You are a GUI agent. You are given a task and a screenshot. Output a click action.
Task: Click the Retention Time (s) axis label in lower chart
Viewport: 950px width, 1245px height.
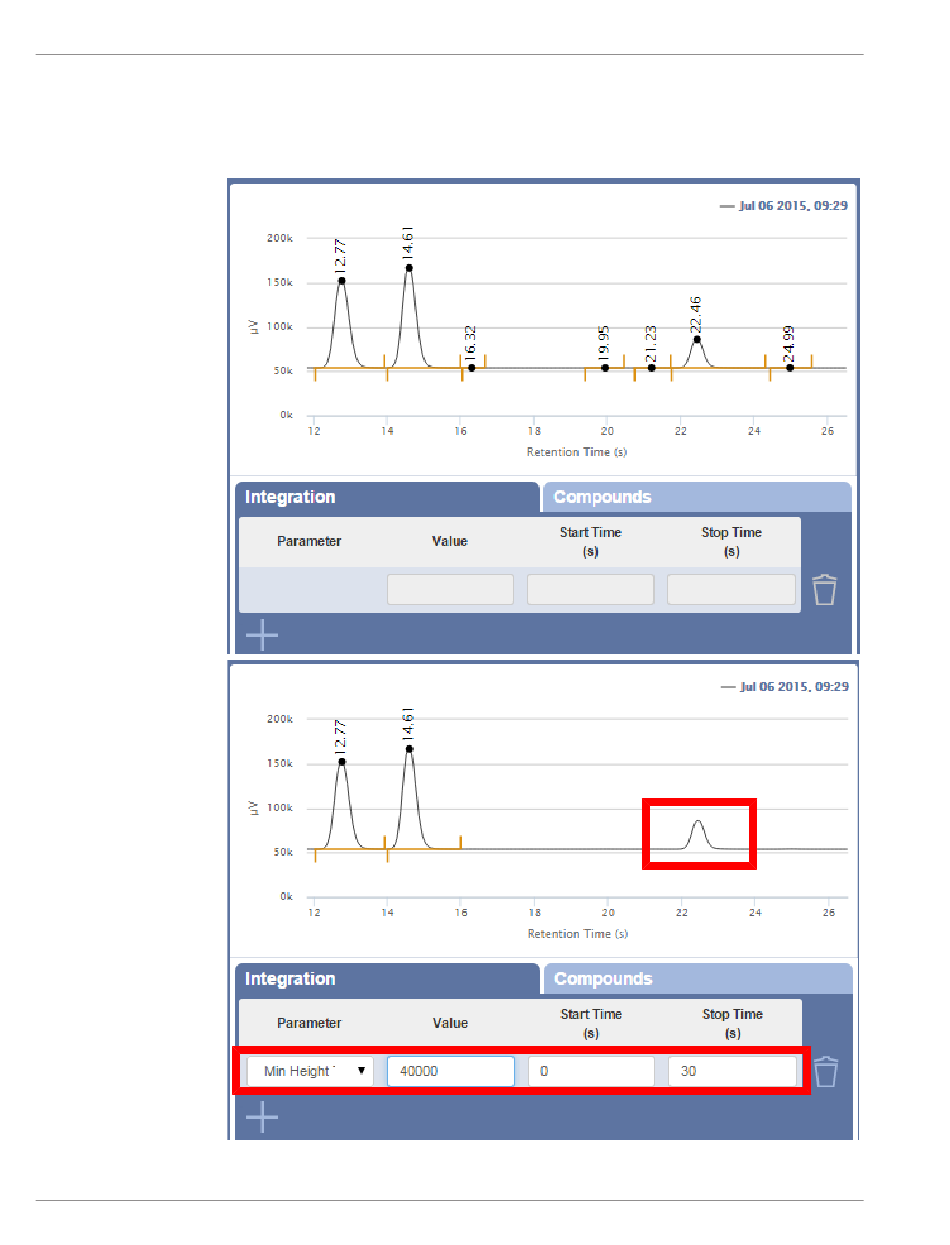coord(577,934)
